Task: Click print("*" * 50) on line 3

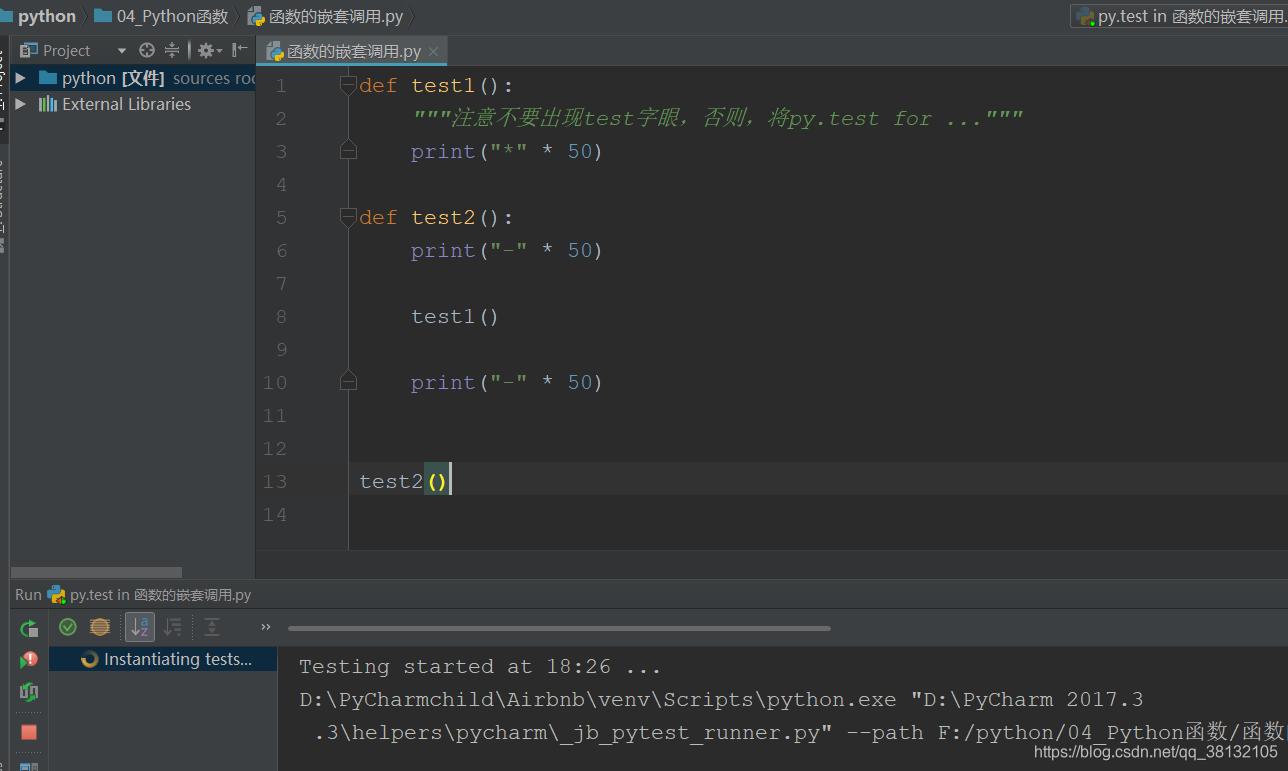Action: click(x=507, y=151)
